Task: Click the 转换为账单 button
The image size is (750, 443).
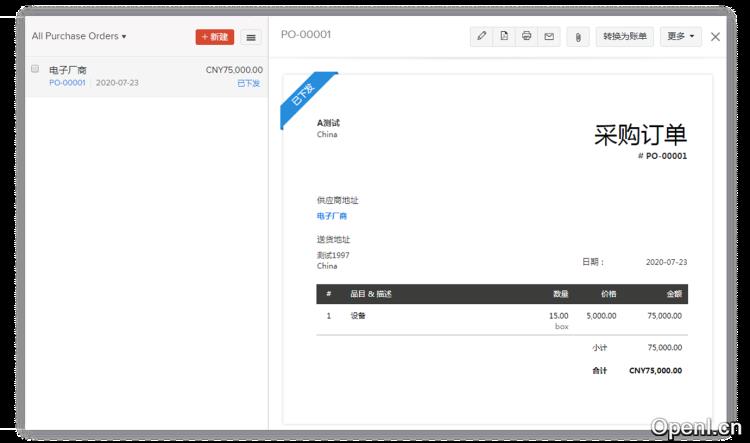Action: coord(625,36)
